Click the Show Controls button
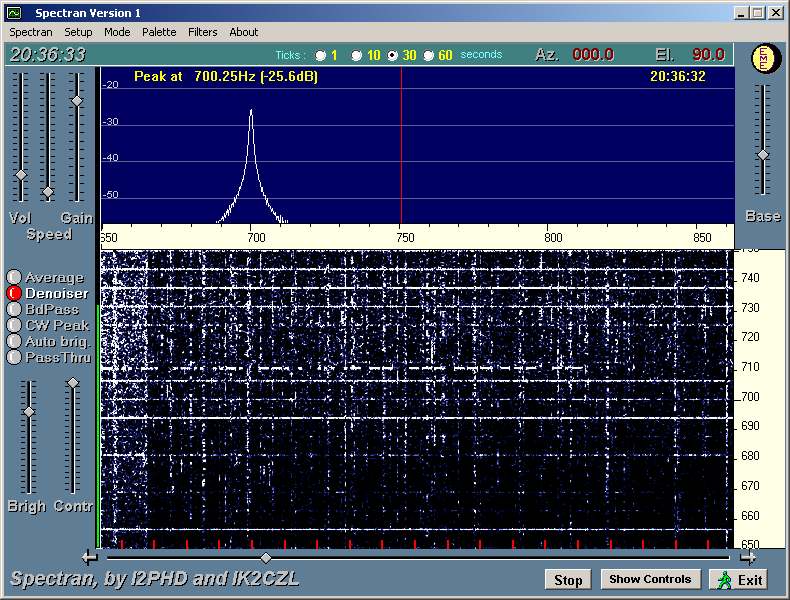 coord(650,579)
